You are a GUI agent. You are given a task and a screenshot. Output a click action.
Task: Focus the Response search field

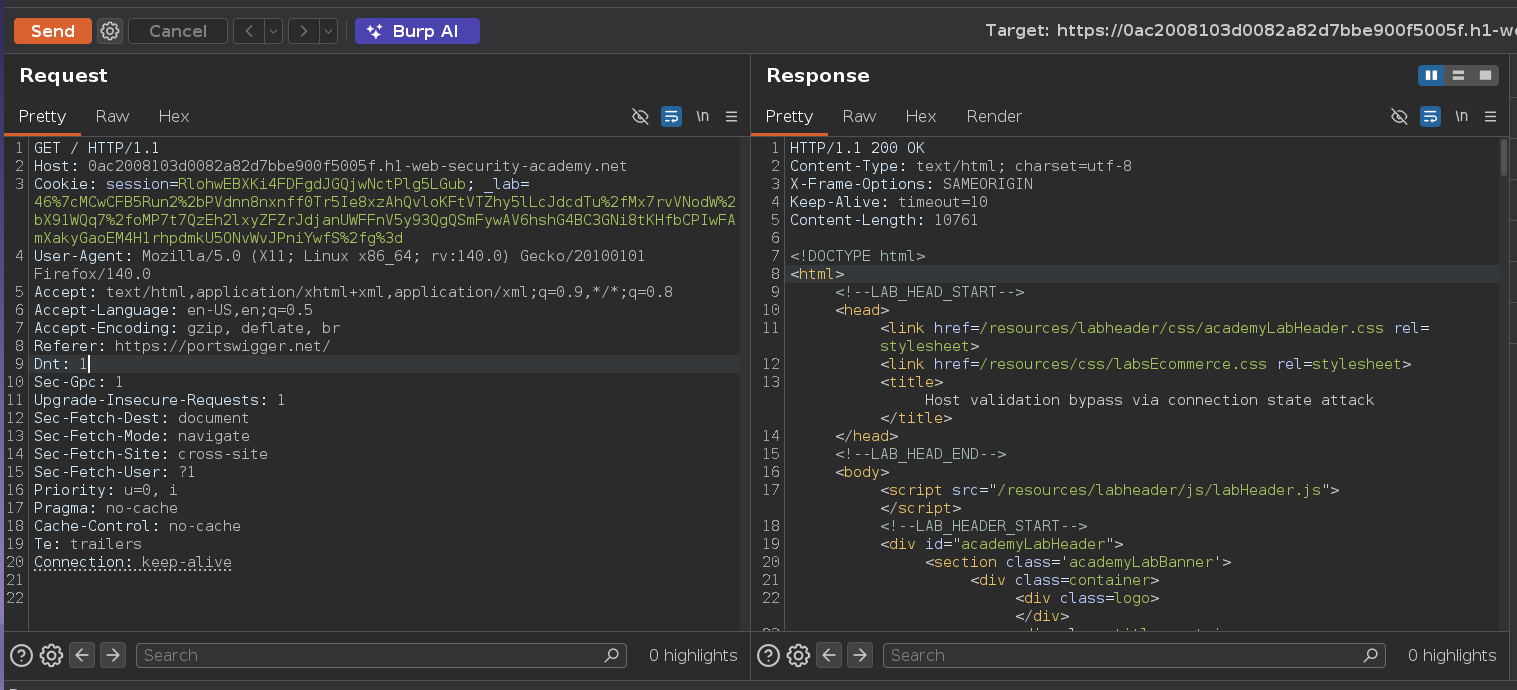click(1134, 655)
